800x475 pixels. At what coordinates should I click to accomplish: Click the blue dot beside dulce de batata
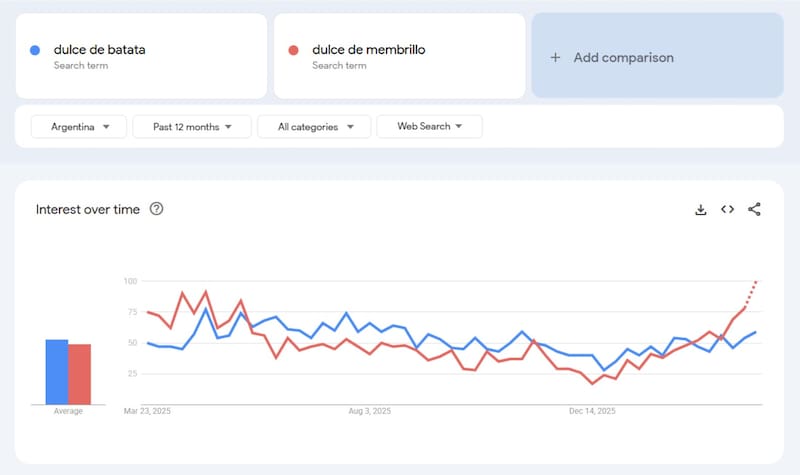(x=36, y=50)
